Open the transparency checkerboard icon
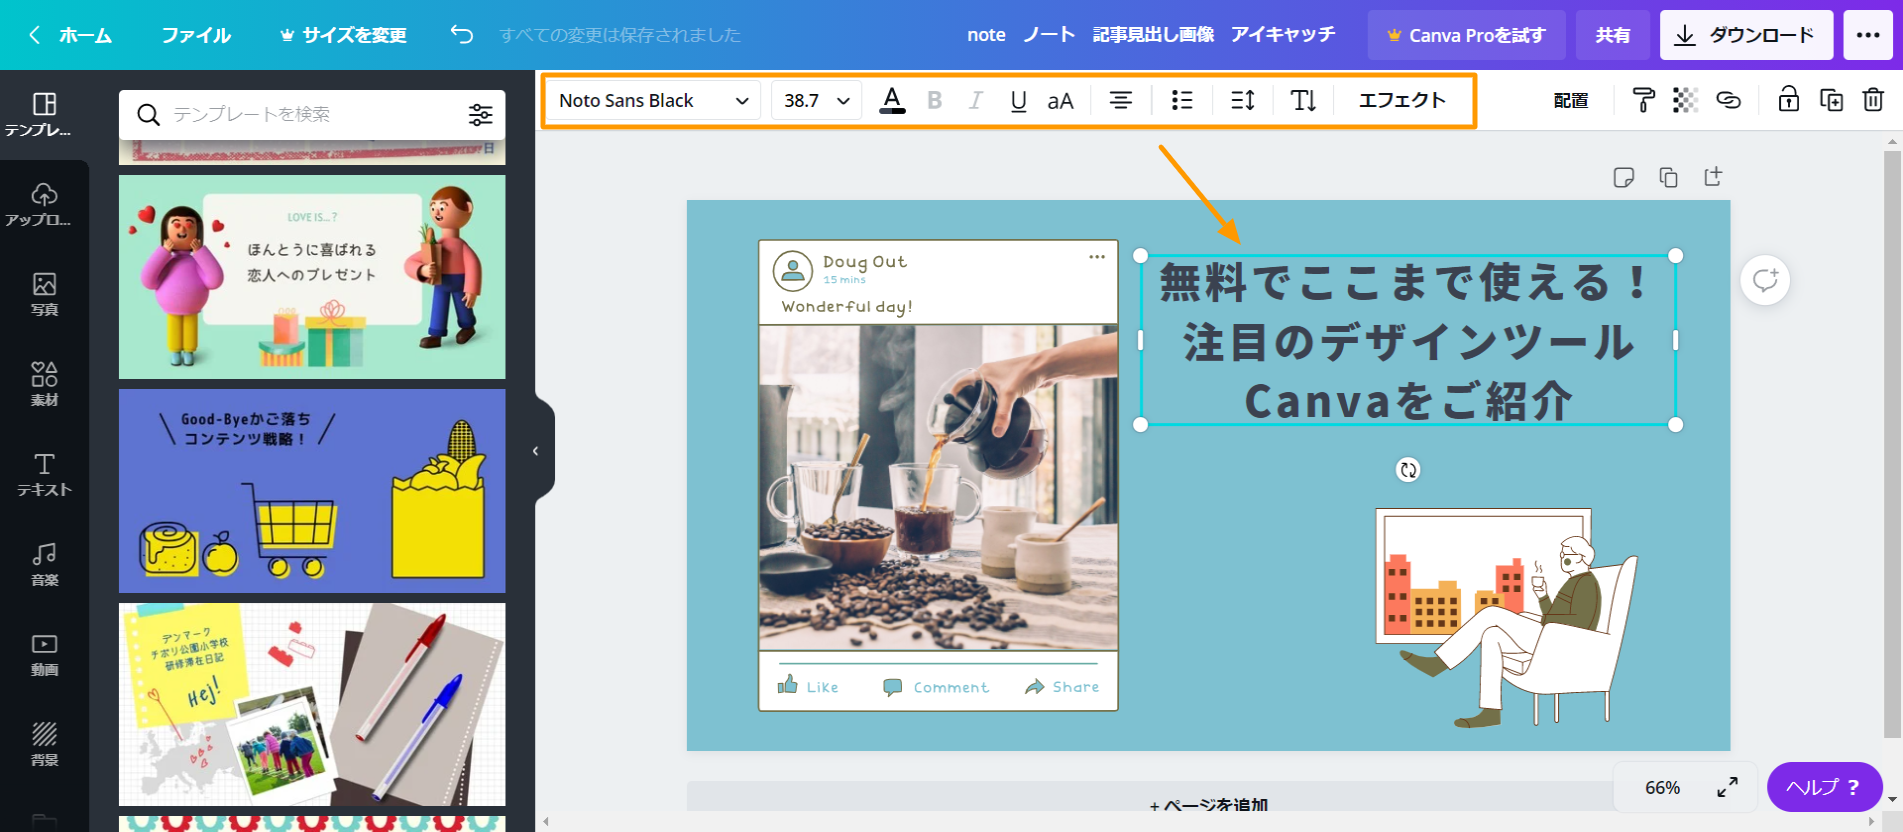This screenshot has width=1903, height=832. [x=1685, y=100]
